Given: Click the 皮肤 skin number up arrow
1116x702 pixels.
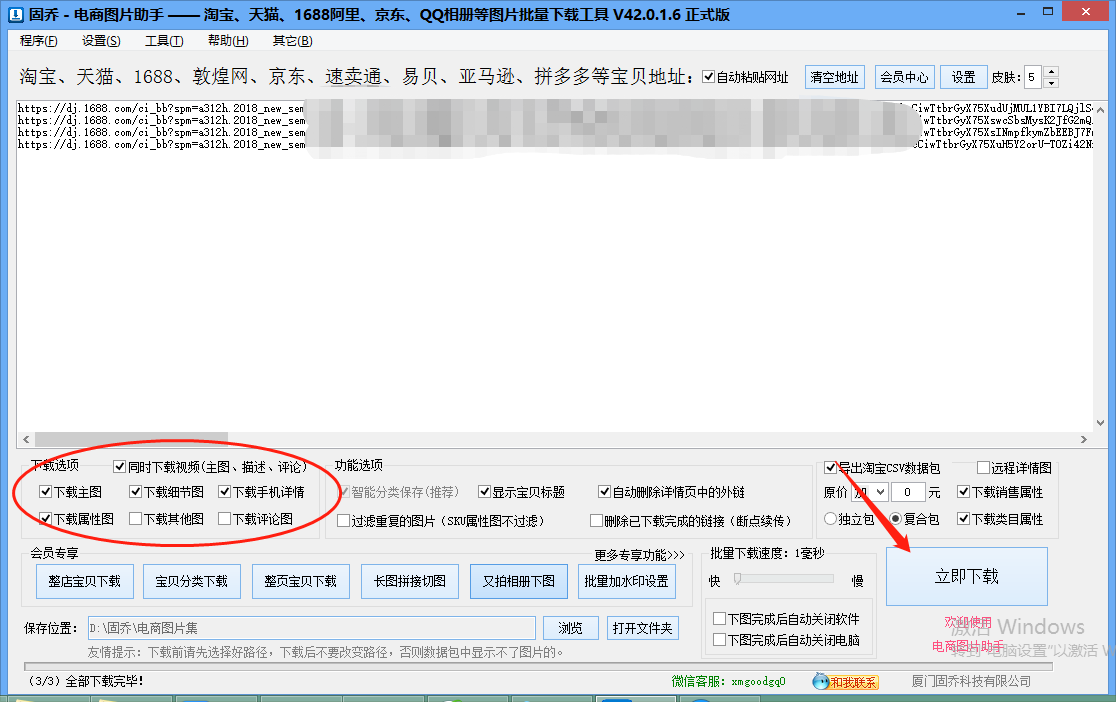Looking at the screenshot, I should pos(1051,71).
